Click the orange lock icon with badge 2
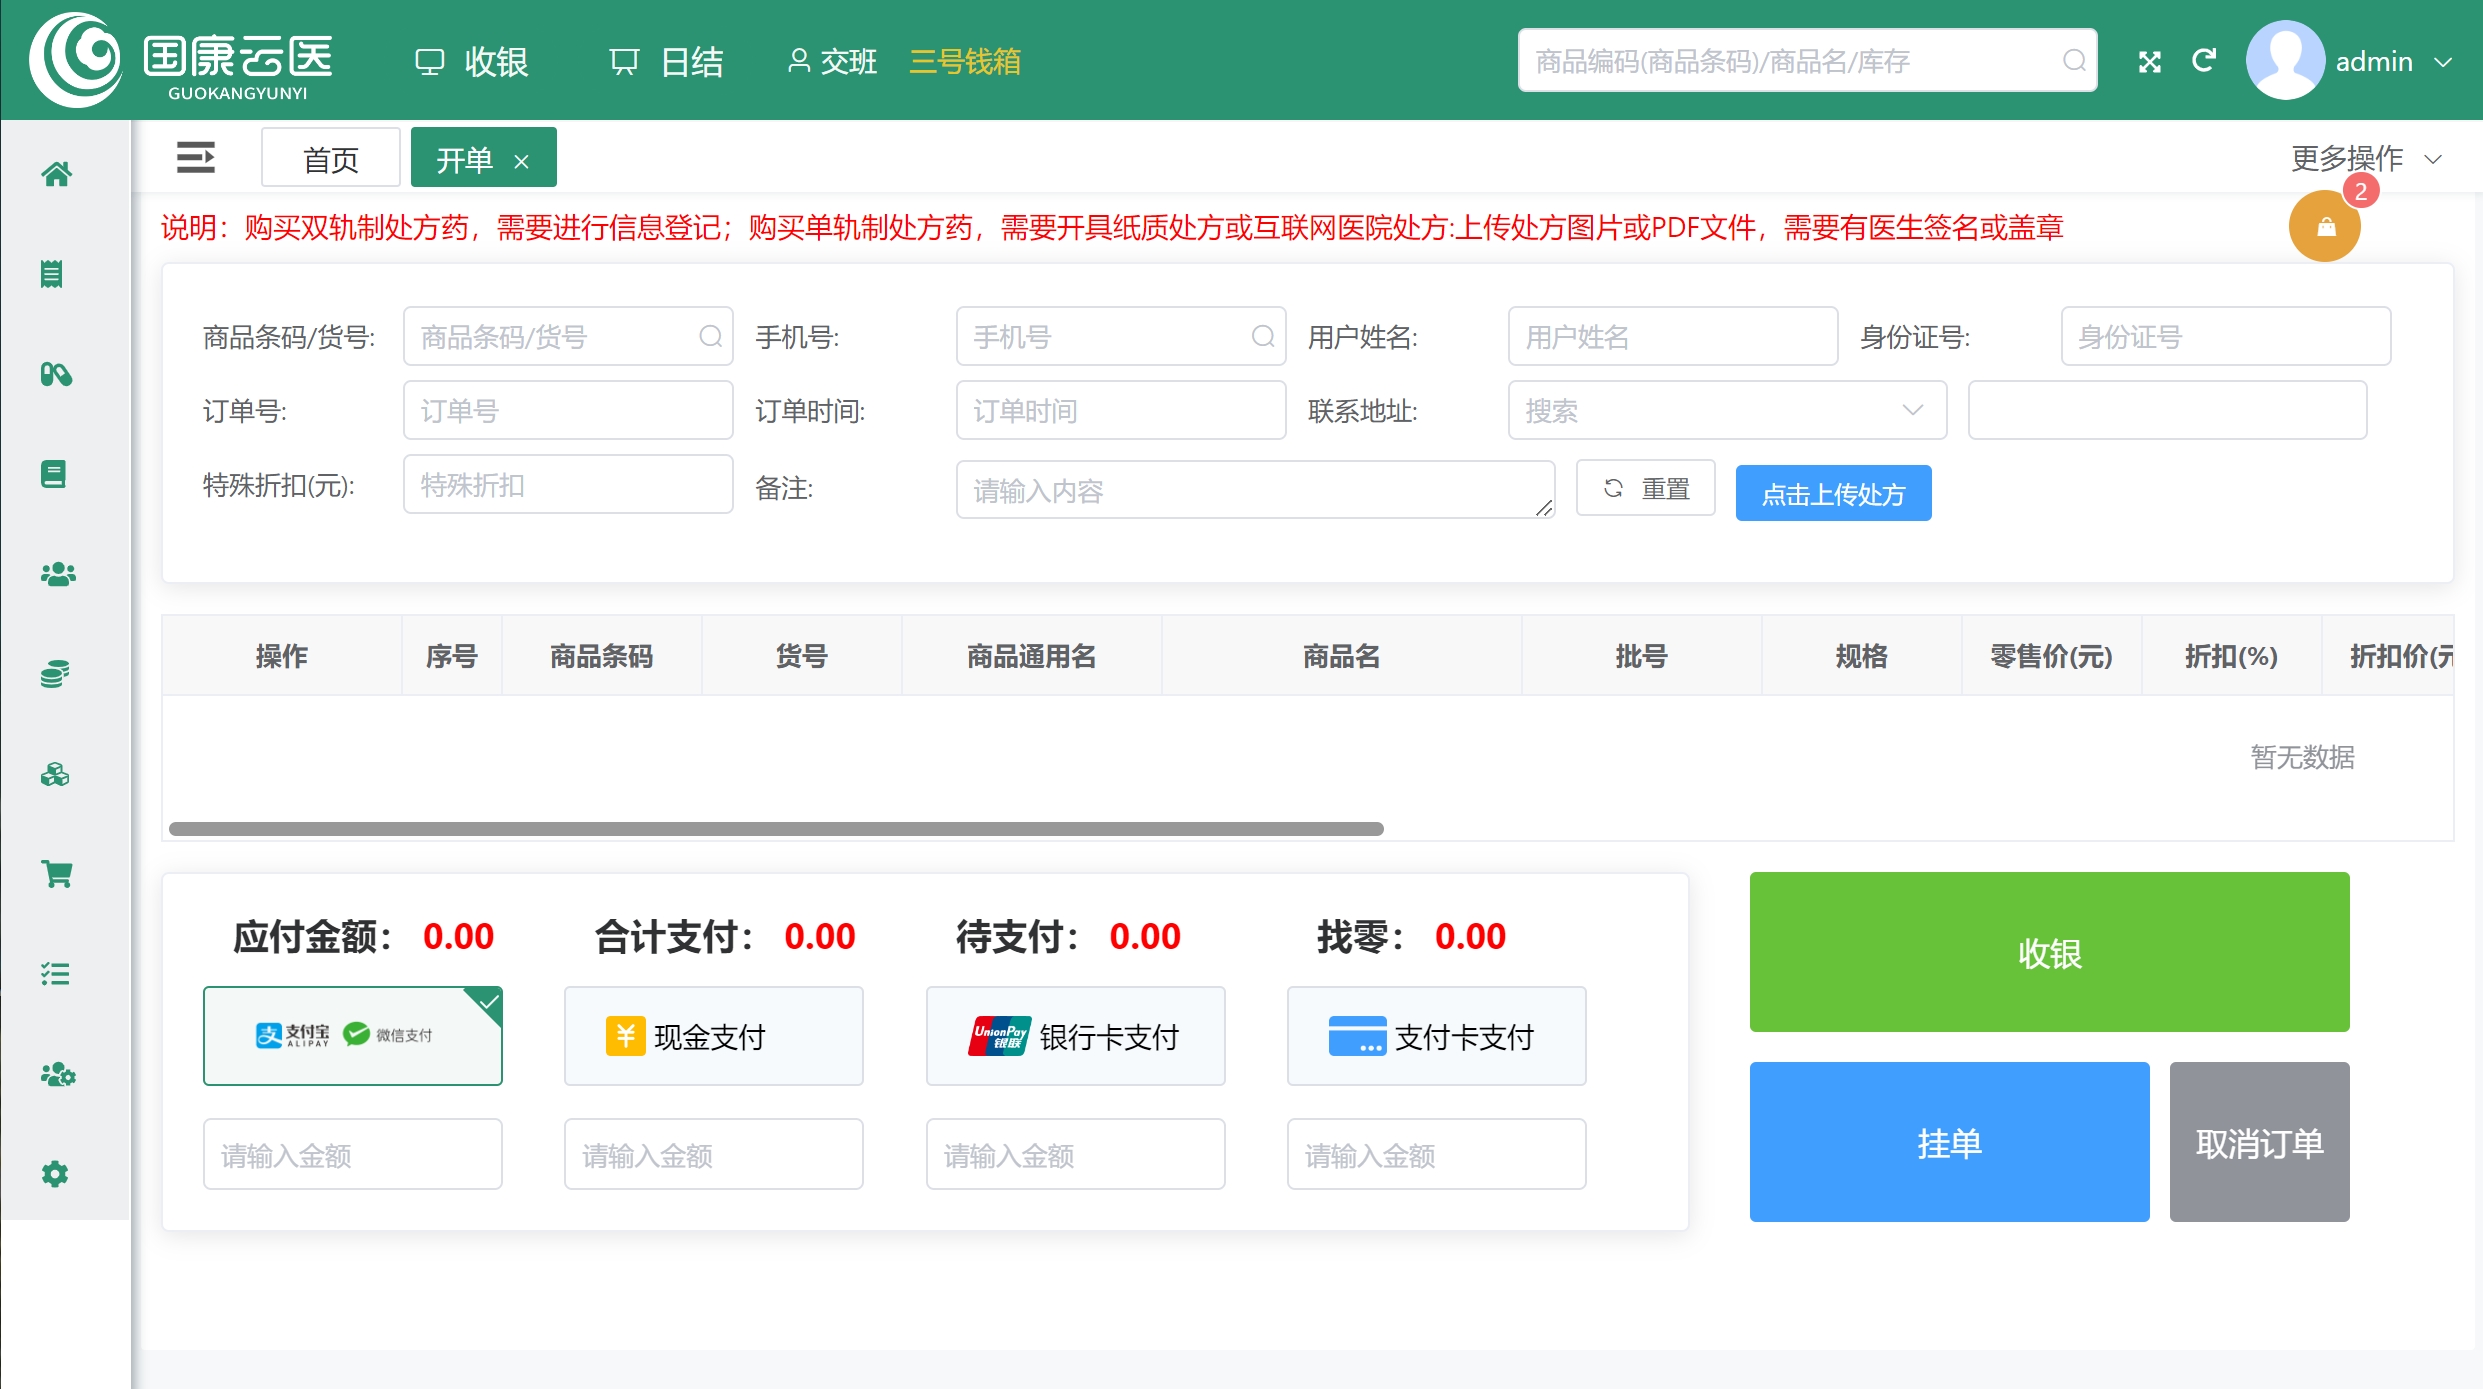Image resolution: width=2483 pixels, height=1389 pixels. (2324, 226)
